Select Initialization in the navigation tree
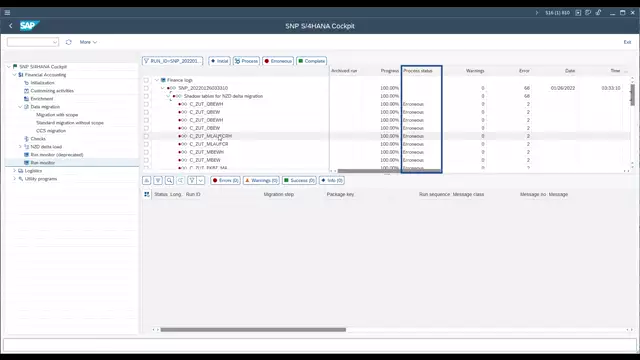 pyautogui.click(x=42, y=83)
